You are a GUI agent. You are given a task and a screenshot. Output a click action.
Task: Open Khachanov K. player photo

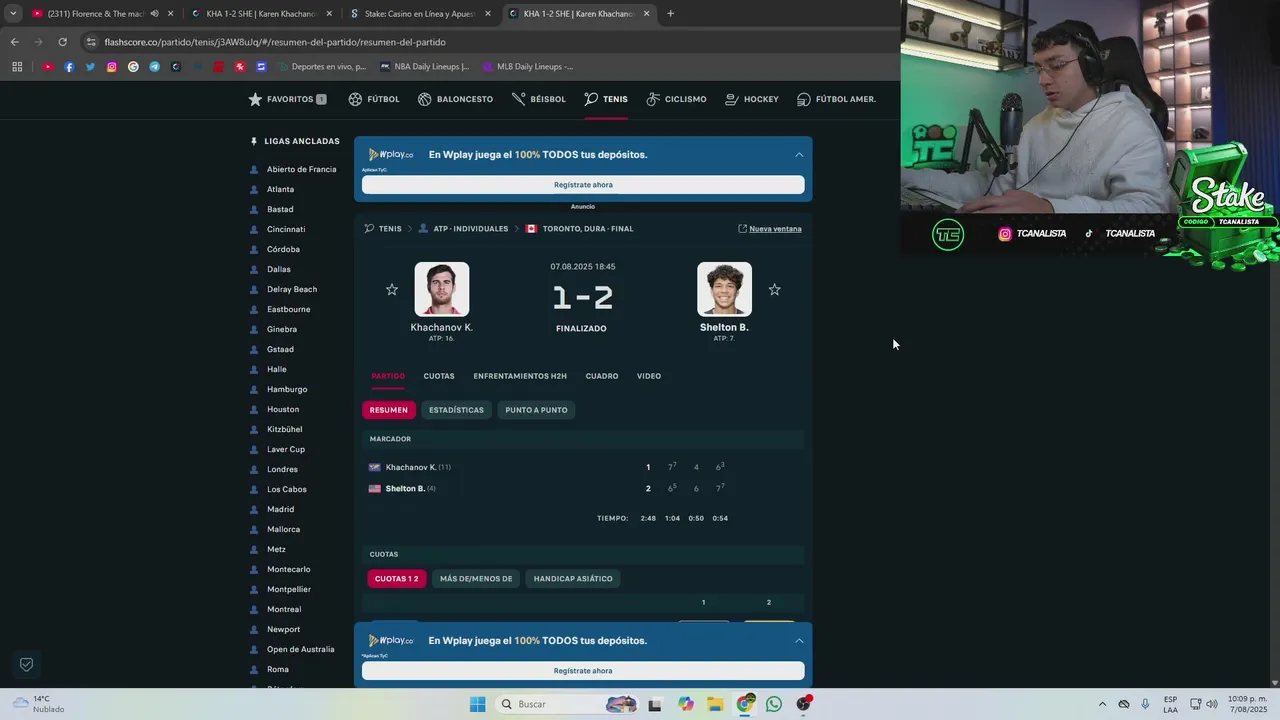pos(442,289)
